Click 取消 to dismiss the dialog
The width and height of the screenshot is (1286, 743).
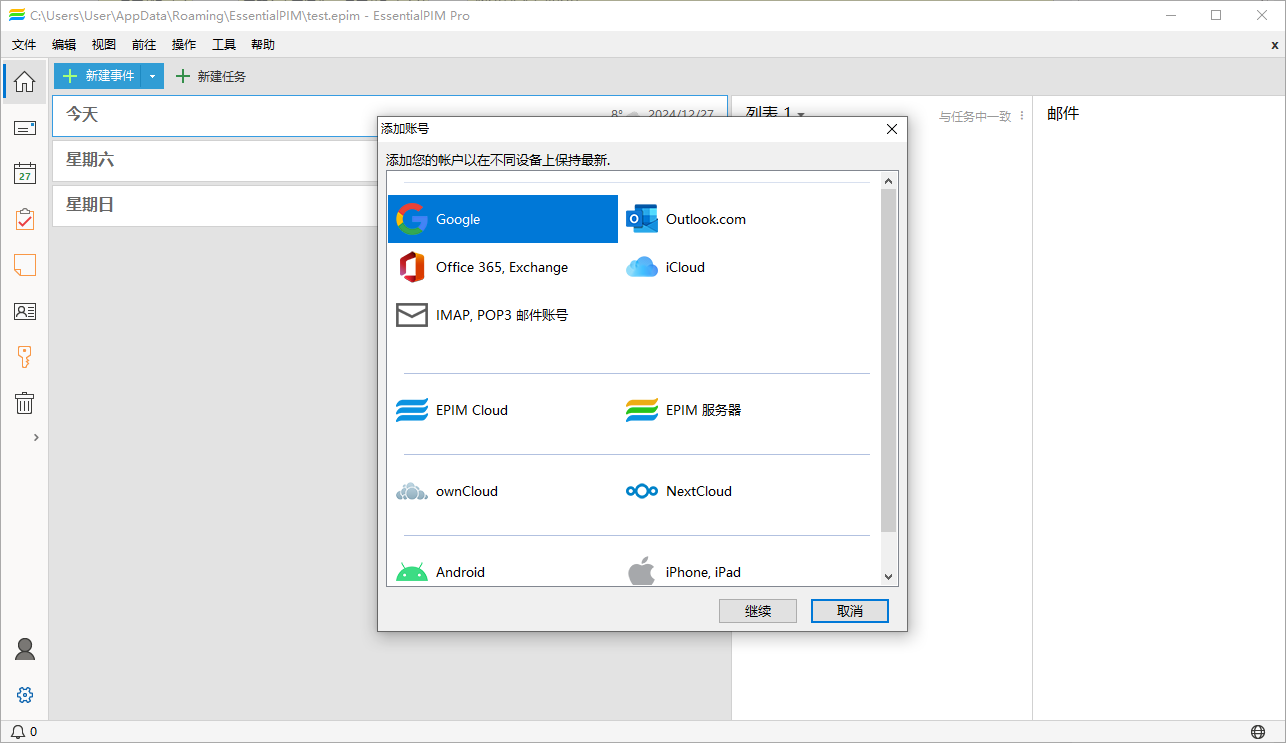tap(850, 611)
